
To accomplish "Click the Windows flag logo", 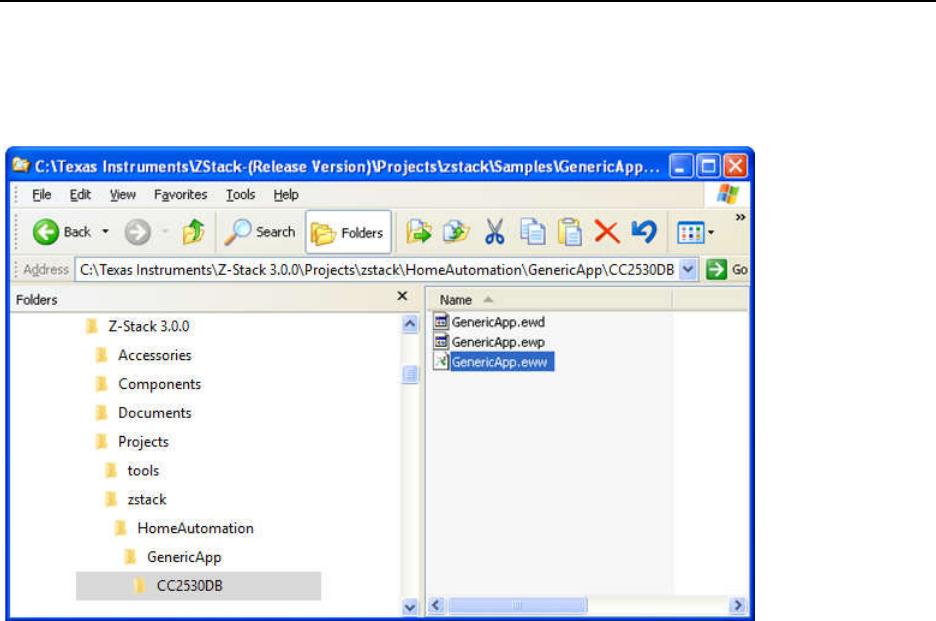I will pyautogui.click(x=728, y=194).
